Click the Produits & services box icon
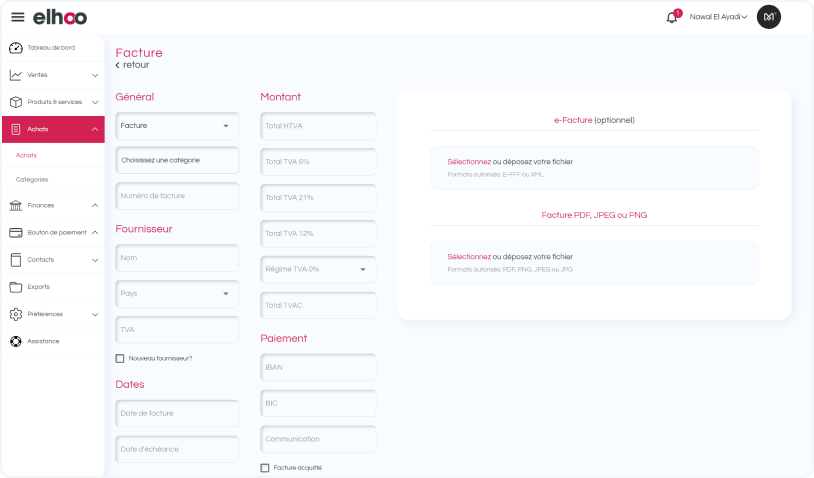Viewport: 814px width, 478px height. coord(16,102)
